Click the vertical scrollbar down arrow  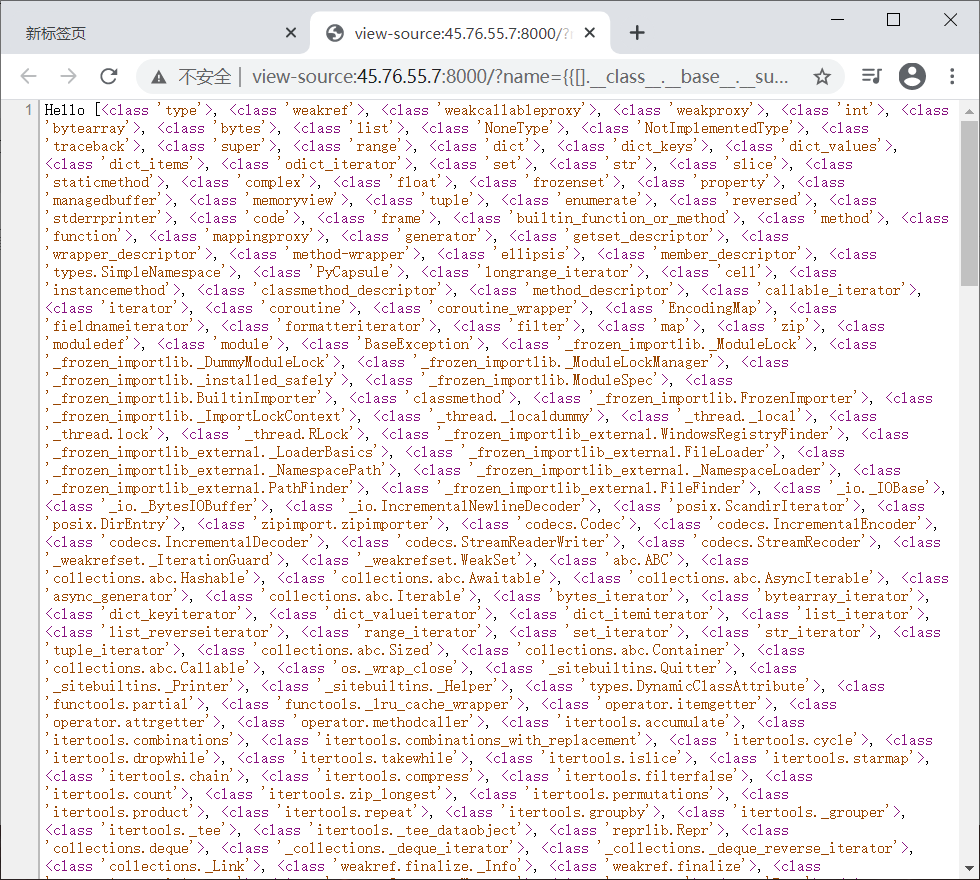pos(969,868)
